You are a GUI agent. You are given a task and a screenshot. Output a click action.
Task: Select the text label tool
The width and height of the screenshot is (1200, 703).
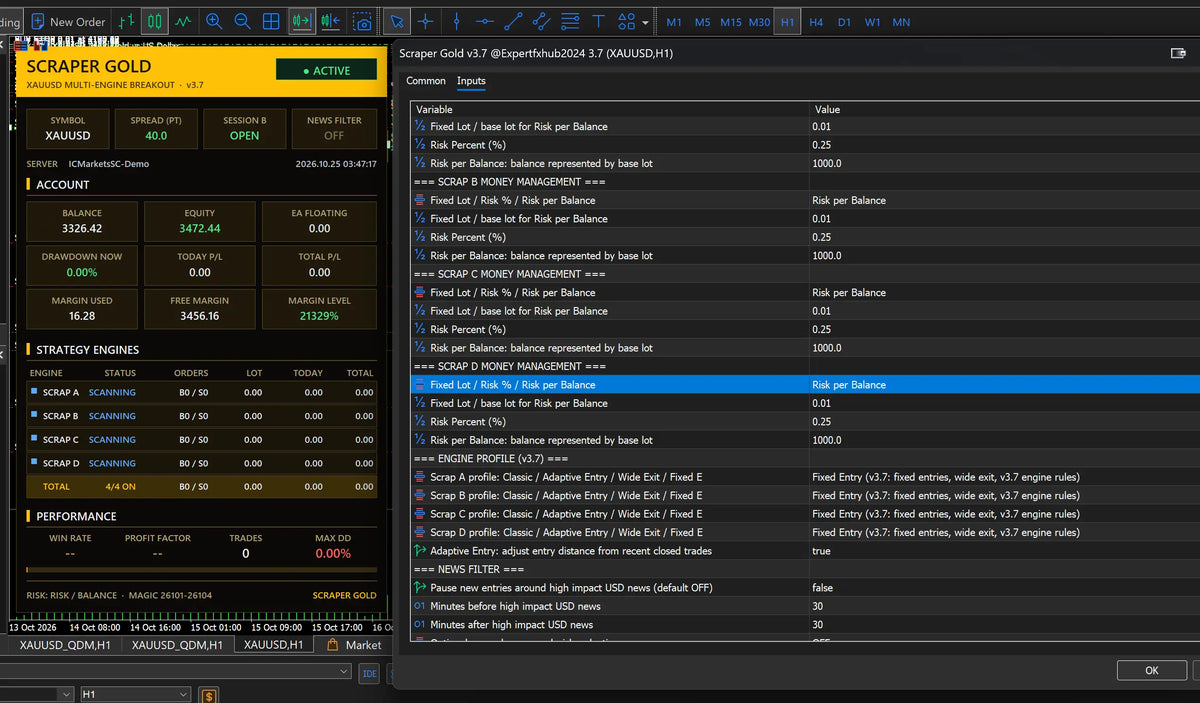598,21
